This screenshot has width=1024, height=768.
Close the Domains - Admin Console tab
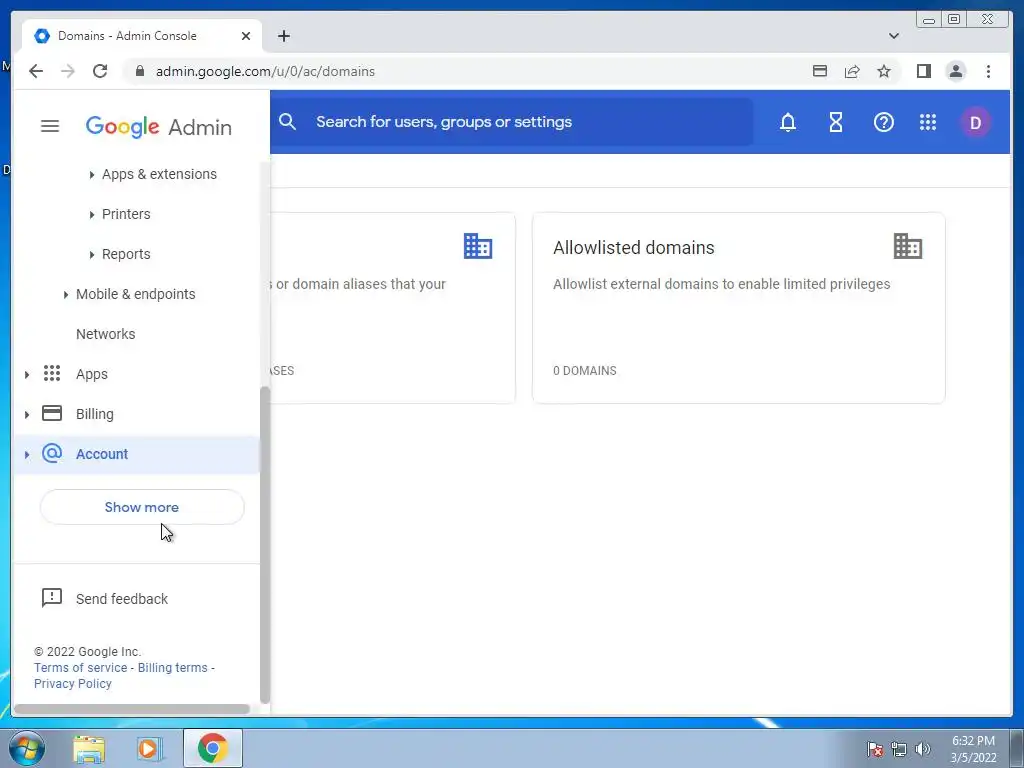pyautogui.click(x=246, y=36)
